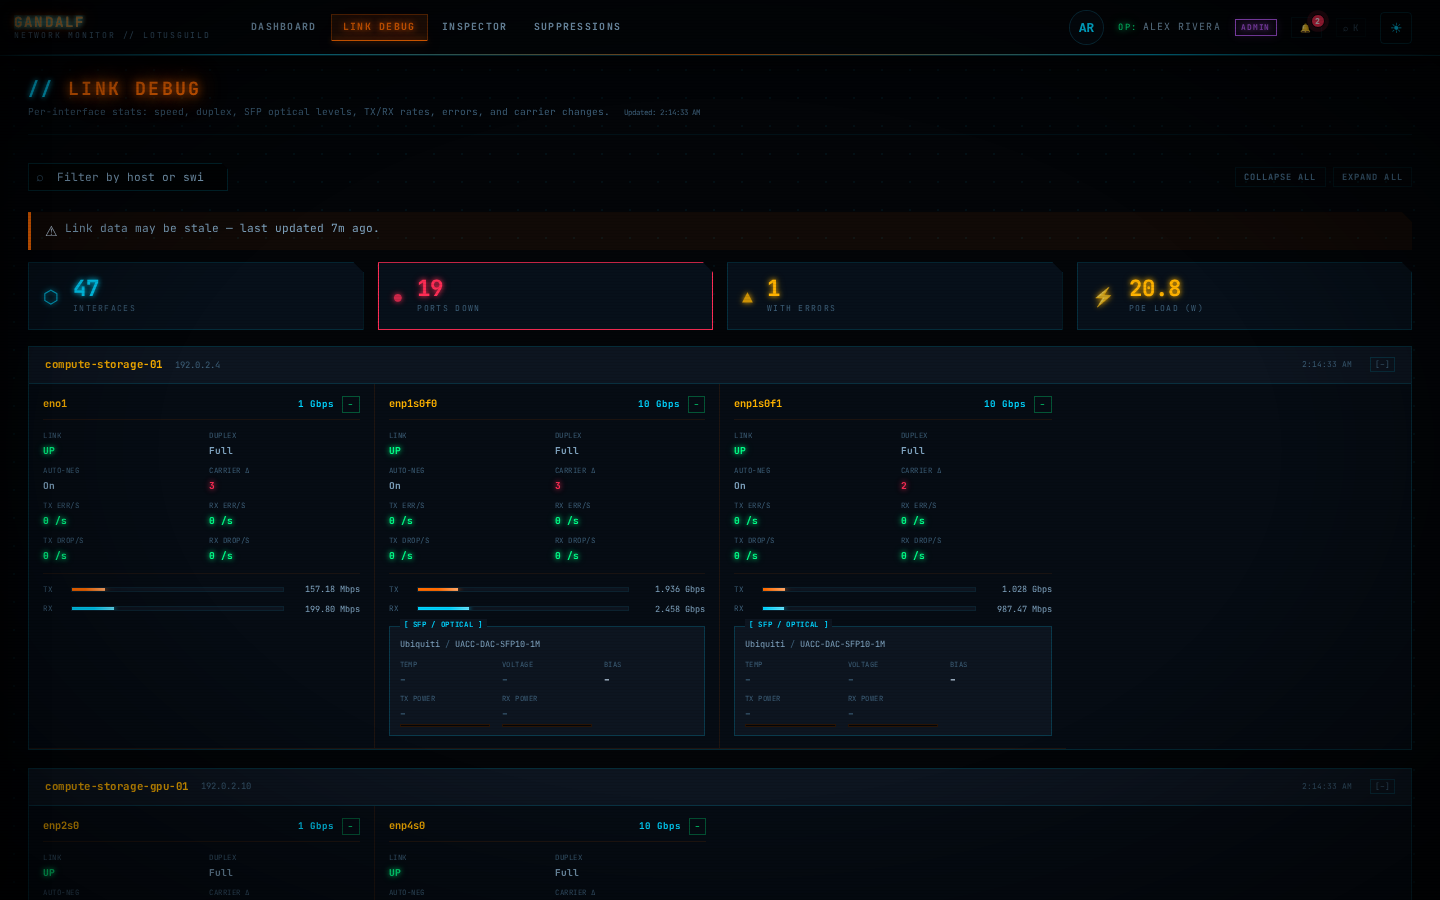Image resolution: width=1440 pixels, height=900 pixels.
Task: Collapse the enp4s0 interface card
Action: pyautogui.click(x=697, y=826)
